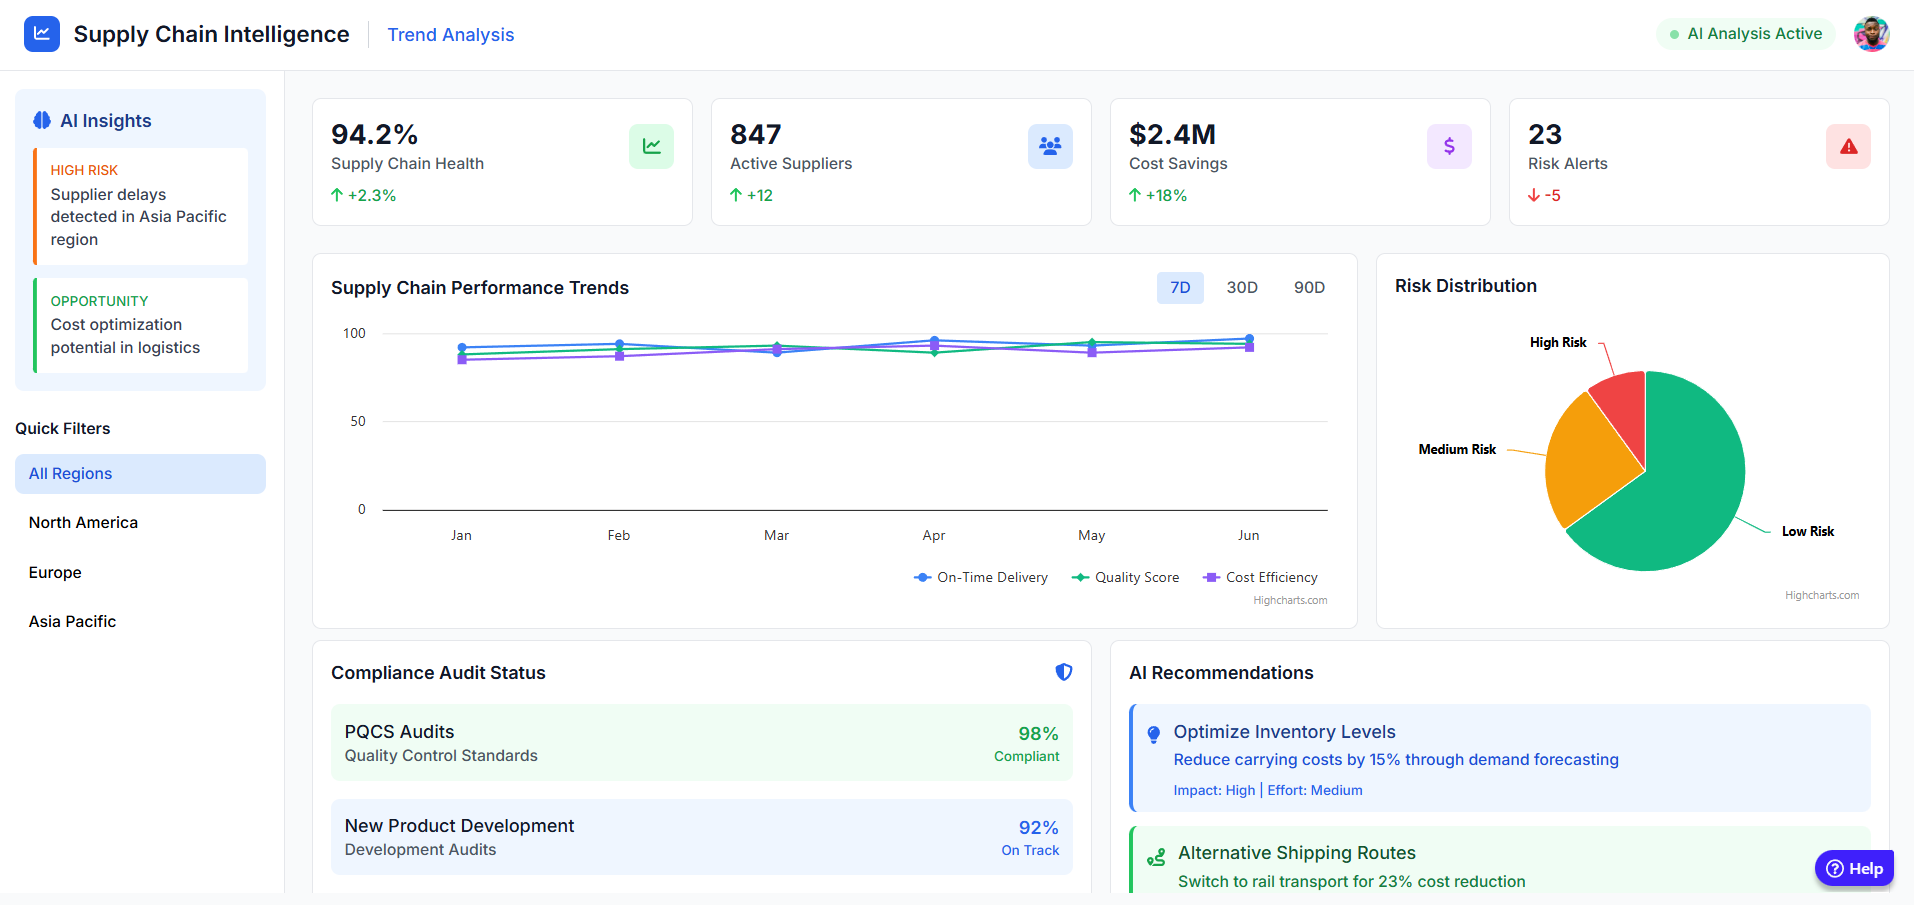The width and height of the screenshot is (1914, 905).
Task: Click the green up arrow beside +18%
Action: coord(1135,195)
